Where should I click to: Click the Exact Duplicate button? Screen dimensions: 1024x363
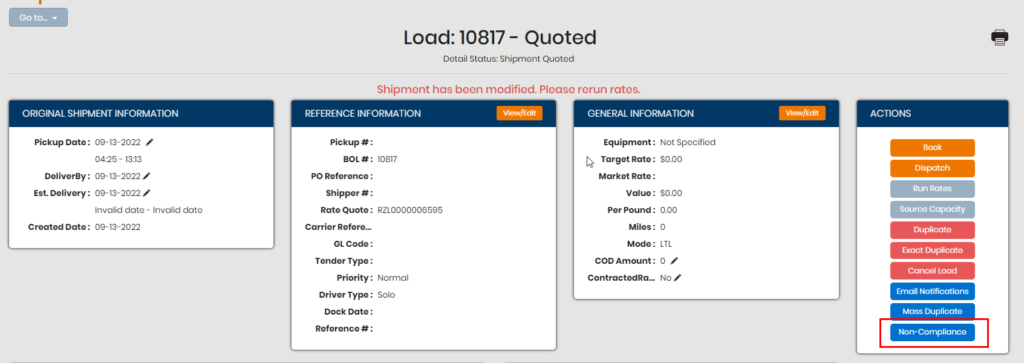tap(932, 250)
